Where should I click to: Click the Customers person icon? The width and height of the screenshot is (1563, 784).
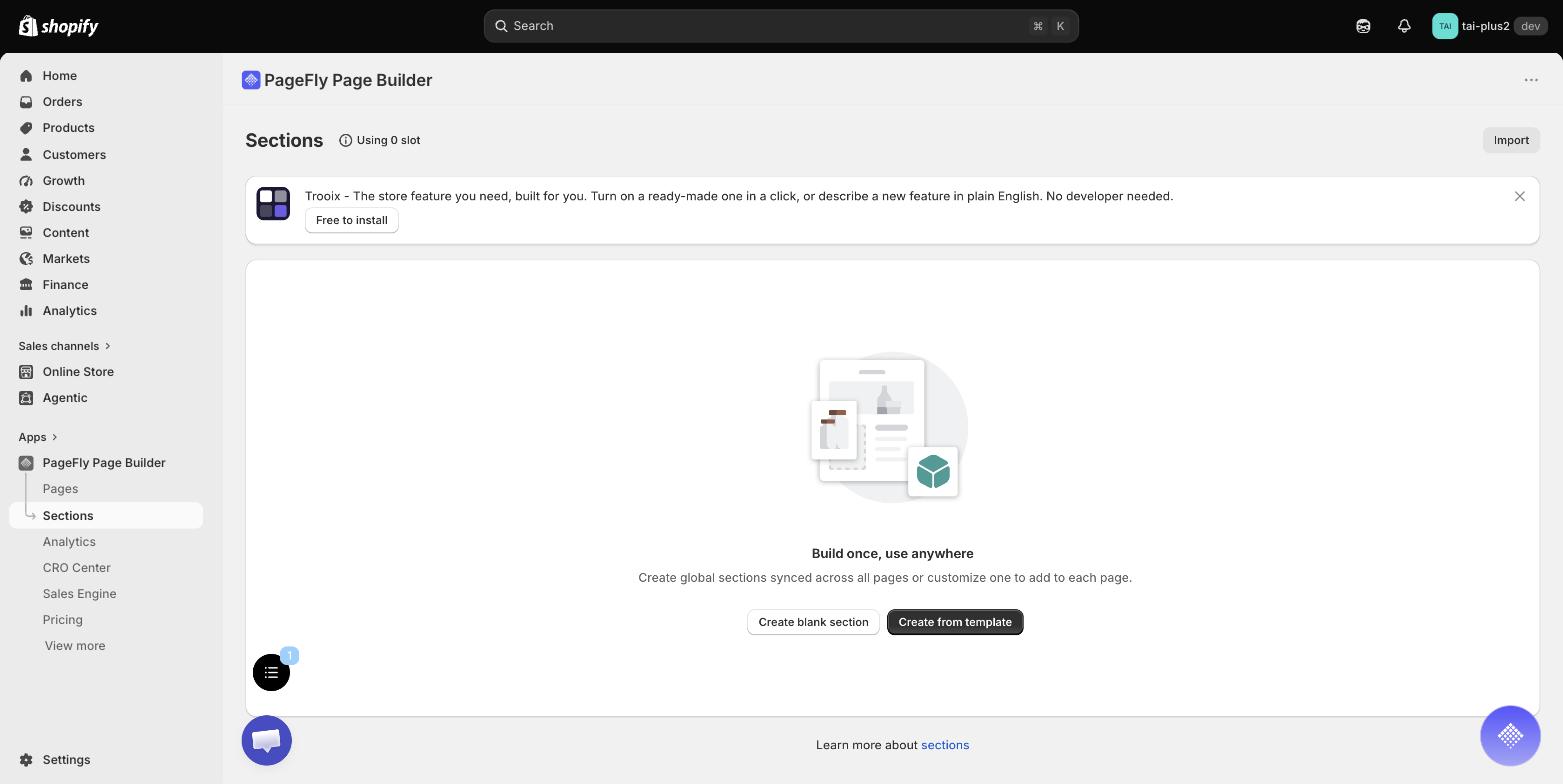(x=26, y=155)
